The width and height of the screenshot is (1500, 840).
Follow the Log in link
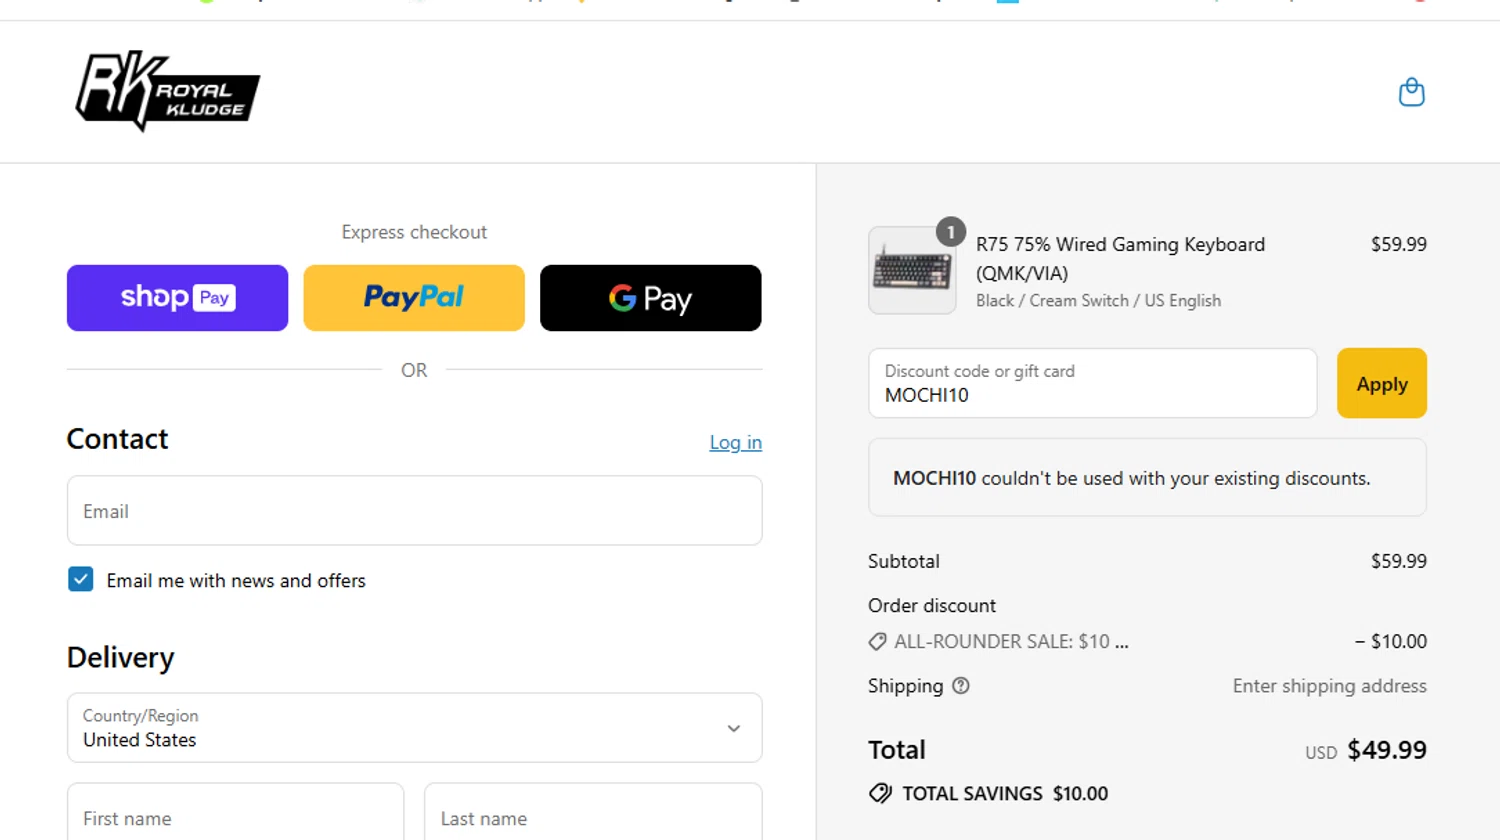tap(735, 443)
